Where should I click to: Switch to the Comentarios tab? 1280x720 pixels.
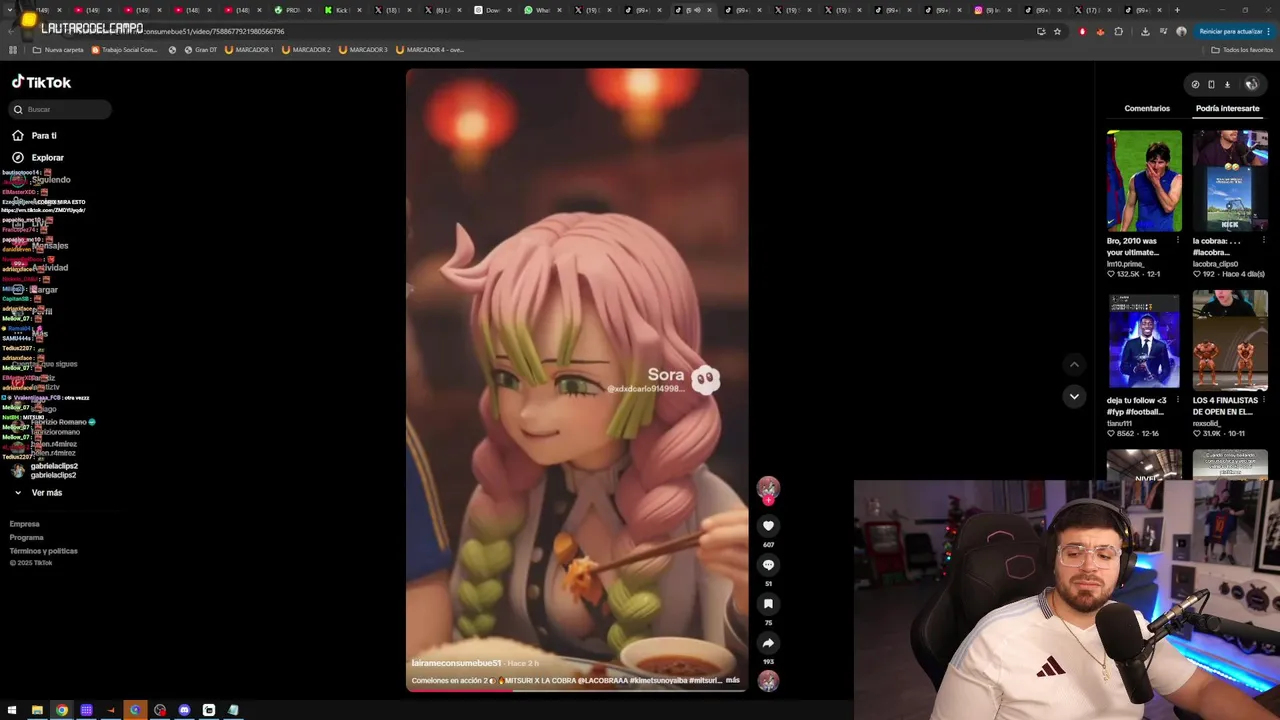coord(1147,108)
